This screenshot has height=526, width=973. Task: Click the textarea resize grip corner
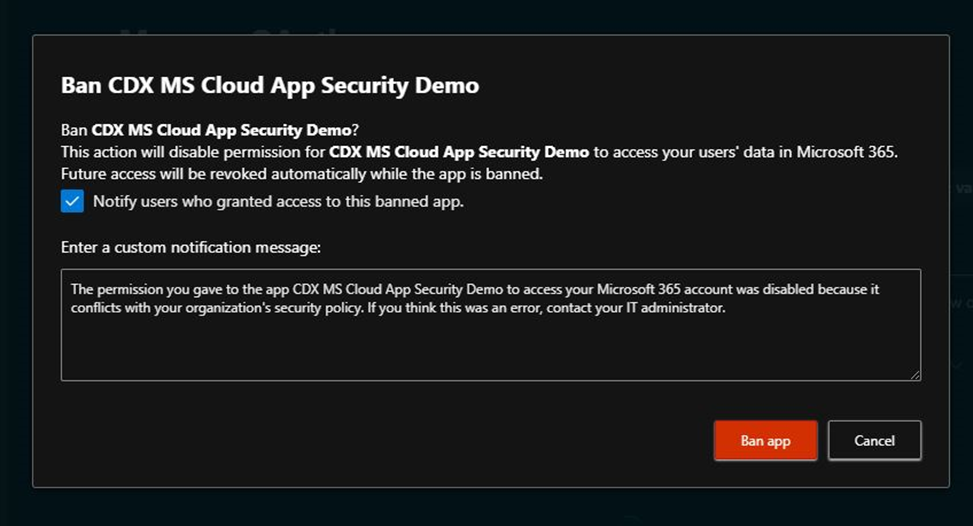915,375
